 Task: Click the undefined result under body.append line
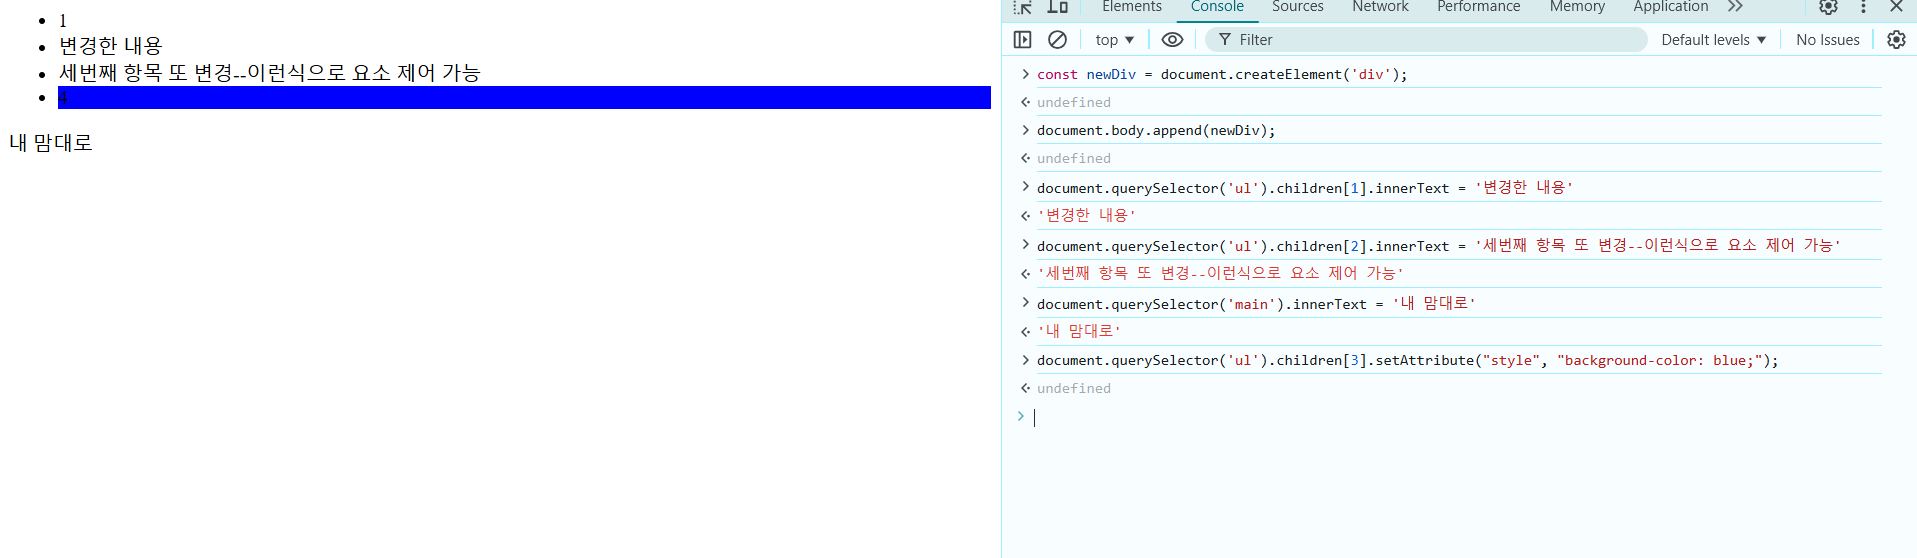(x=1074, y=159)
